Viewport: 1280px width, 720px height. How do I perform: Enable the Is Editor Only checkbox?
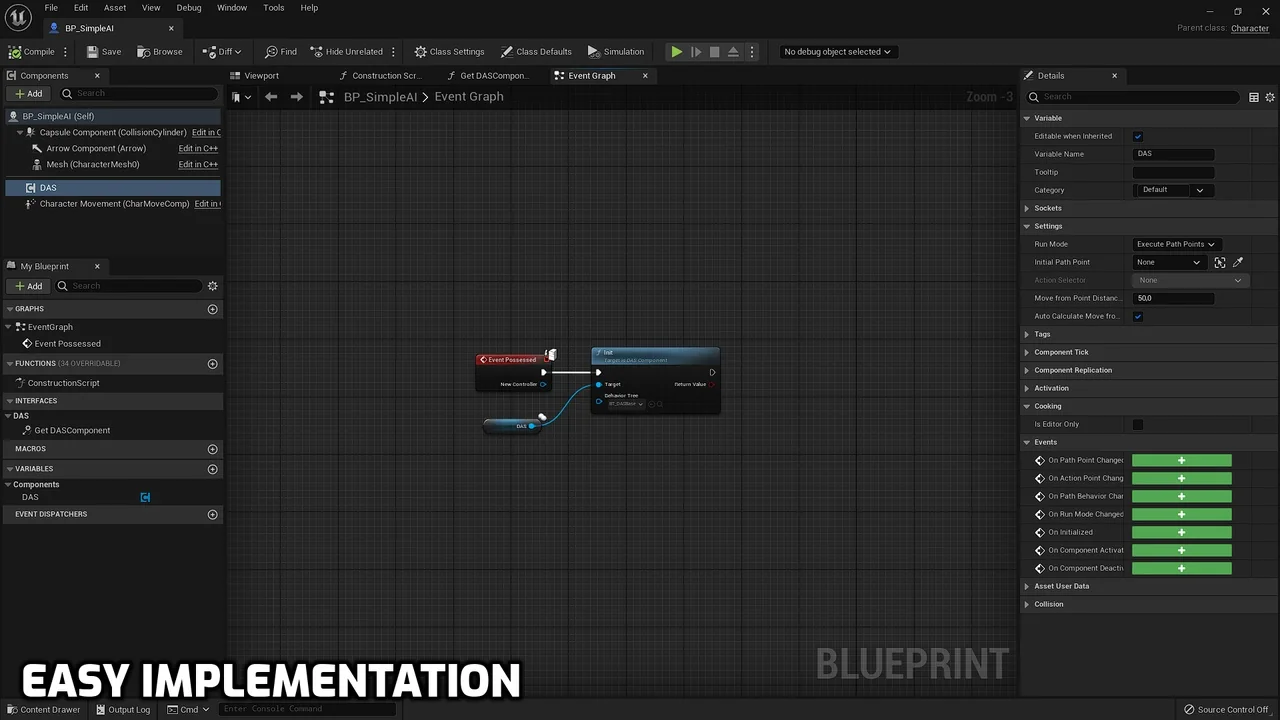(1138, 424)
